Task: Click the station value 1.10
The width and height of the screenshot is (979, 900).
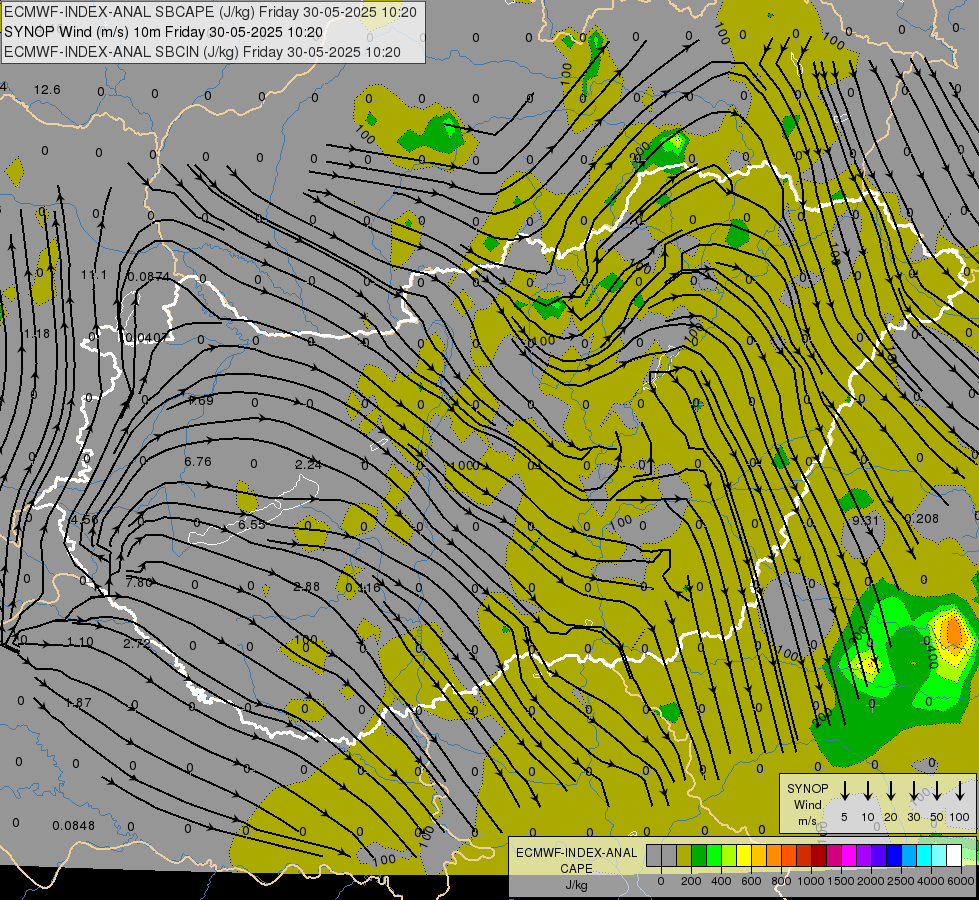Action: coord(80,641)
